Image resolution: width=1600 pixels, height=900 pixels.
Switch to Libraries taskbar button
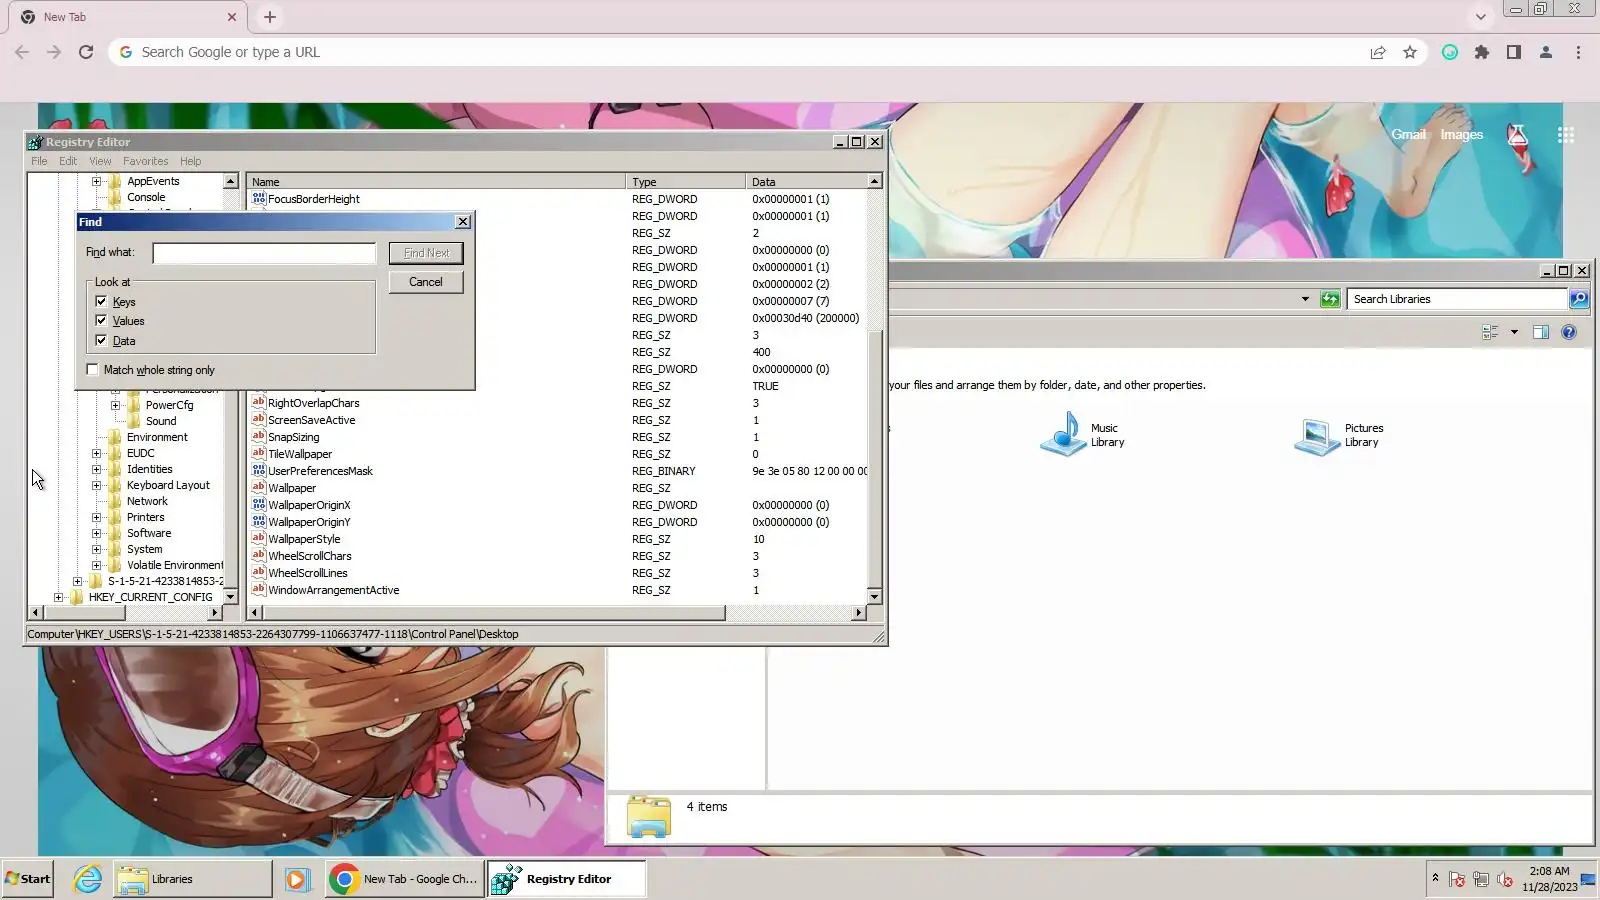(192, 879)
